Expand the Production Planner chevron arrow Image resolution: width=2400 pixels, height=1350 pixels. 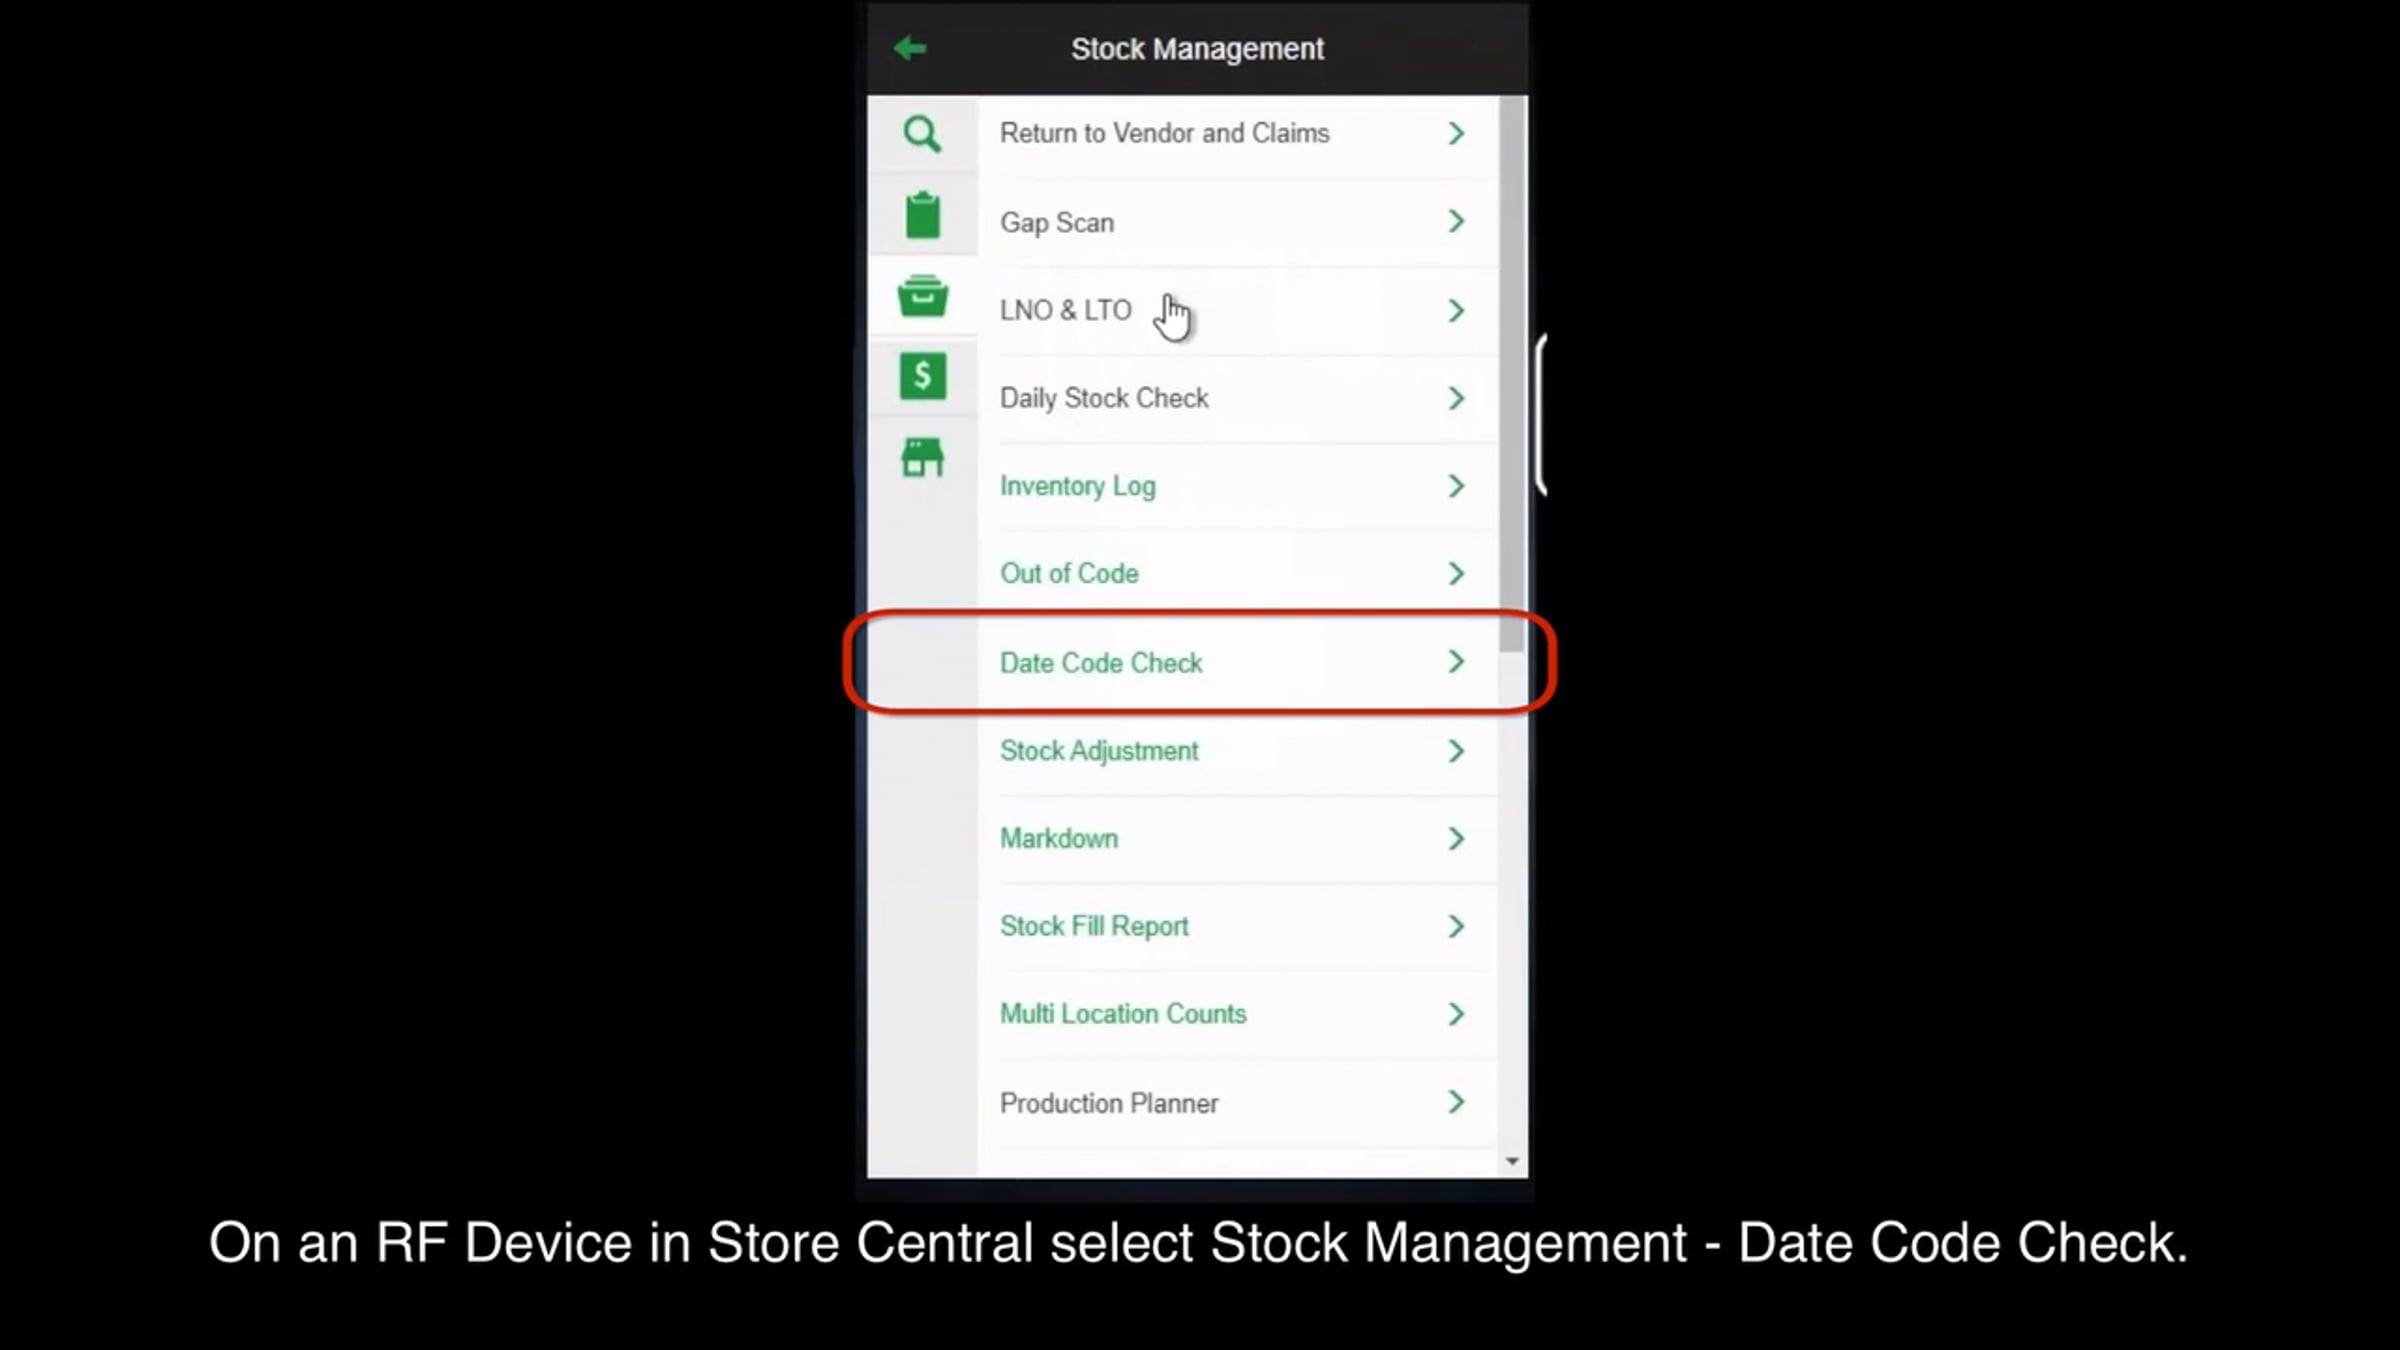click(x=1456, y=1102)
